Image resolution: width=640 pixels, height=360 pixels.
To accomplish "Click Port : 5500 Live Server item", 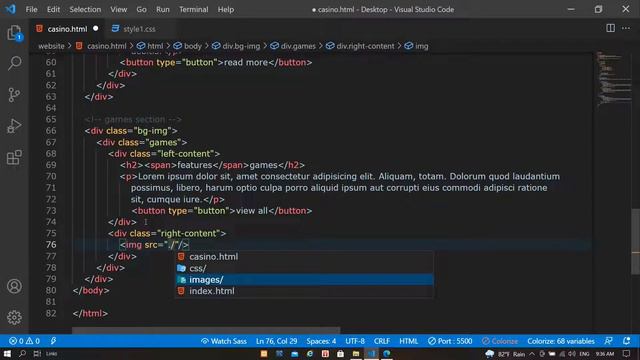I will tap(450, 341).
